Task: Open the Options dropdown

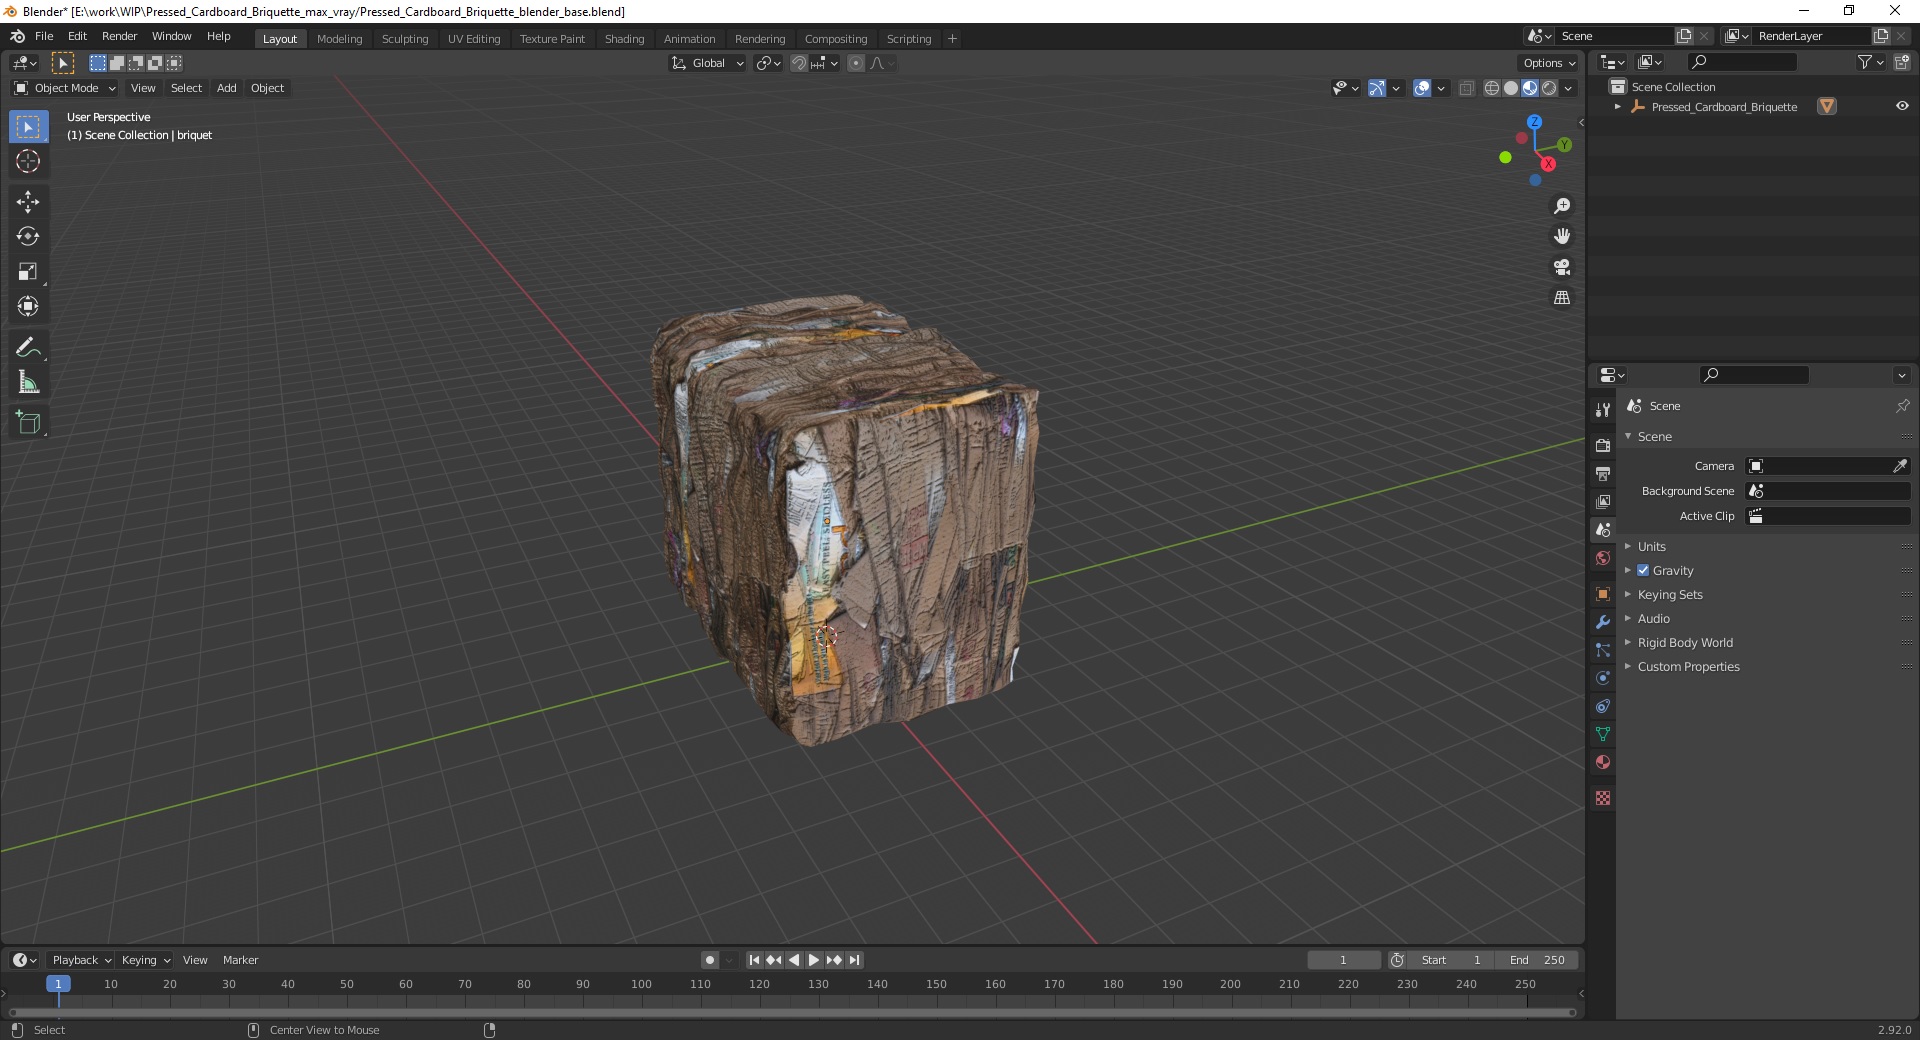Action: [1549, 63]
